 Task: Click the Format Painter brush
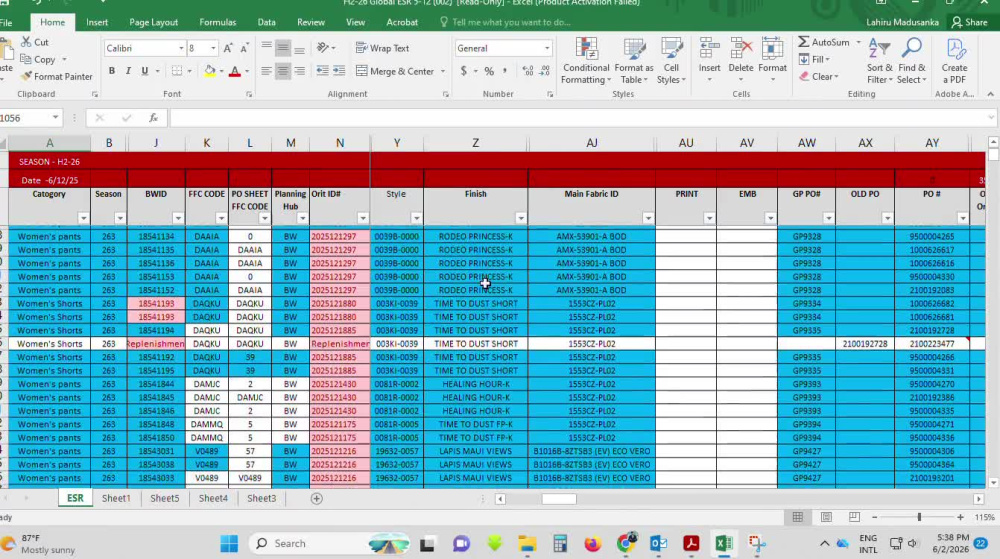[x=26, y=76]
